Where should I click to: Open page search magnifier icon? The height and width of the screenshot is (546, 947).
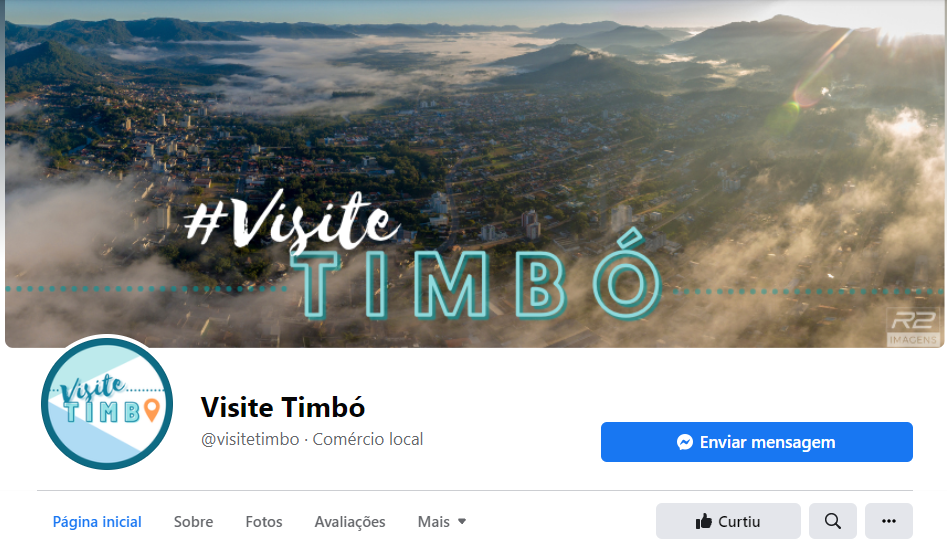pos(833,521)
